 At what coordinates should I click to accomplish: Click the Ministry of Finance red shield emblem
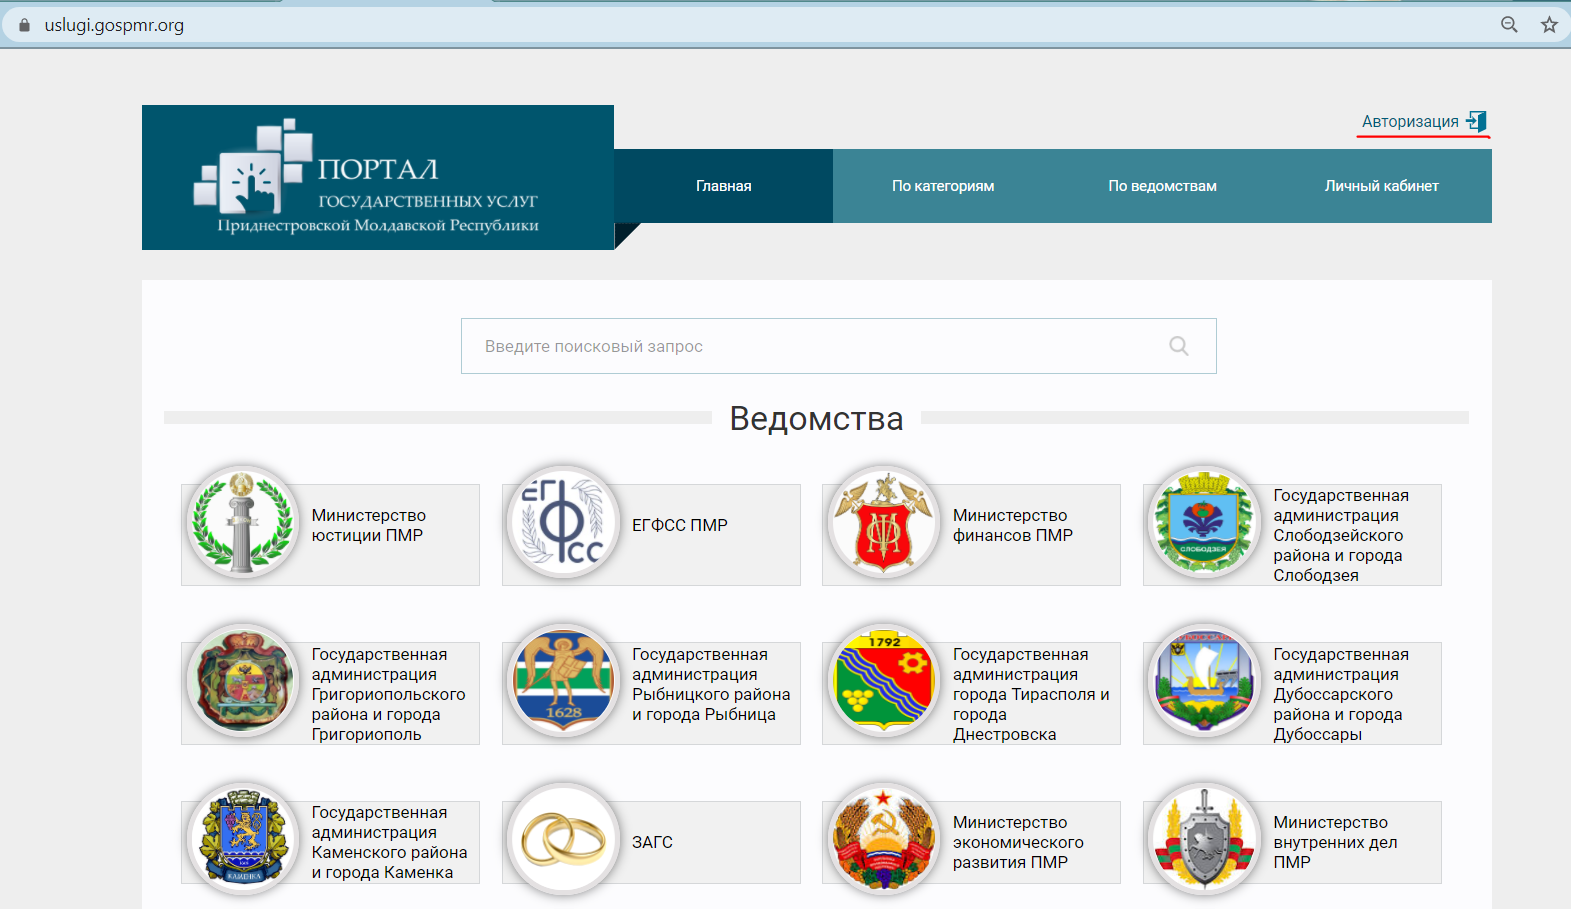click(x=884, y=523)
